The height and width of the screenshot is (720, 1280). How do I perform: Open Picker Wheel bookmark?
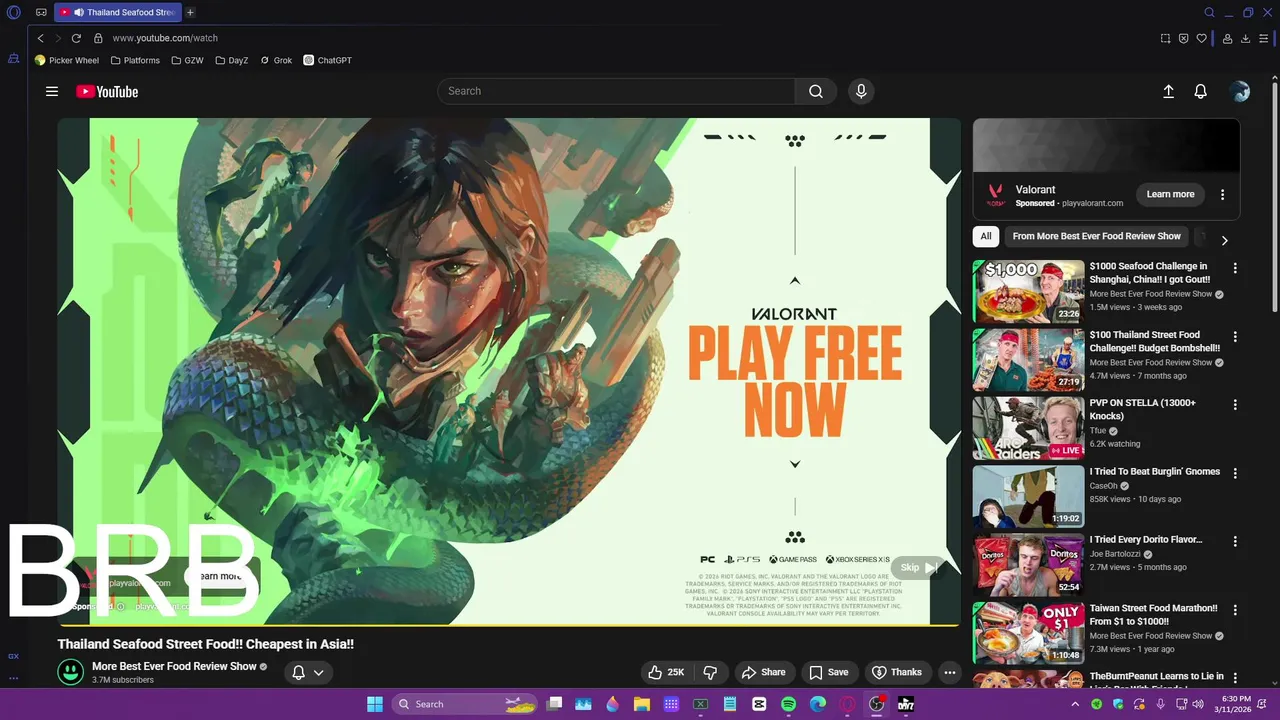coord(67,60)
